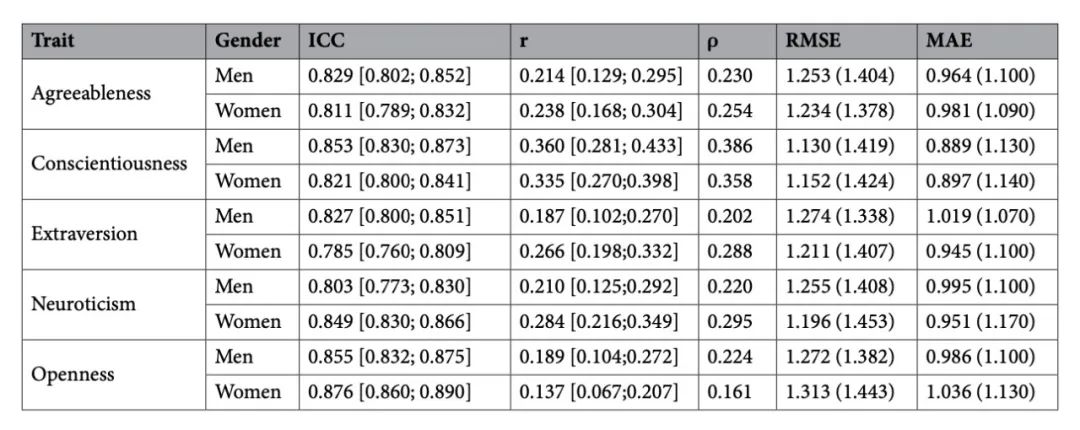Click the Openness trait cell

click(114, 375)
